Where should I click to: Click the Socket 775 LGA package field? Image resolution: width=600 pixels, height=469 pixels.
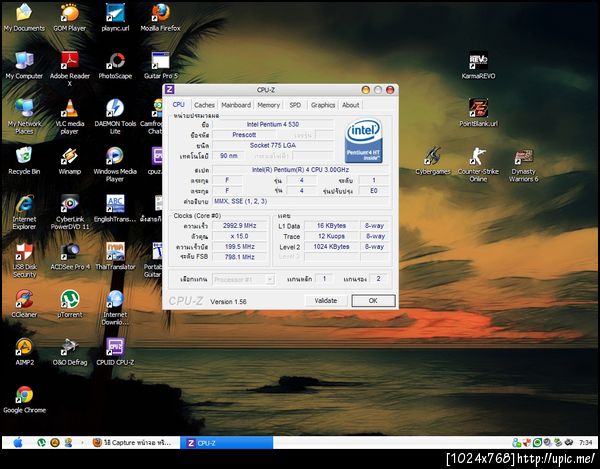(273, 145)
